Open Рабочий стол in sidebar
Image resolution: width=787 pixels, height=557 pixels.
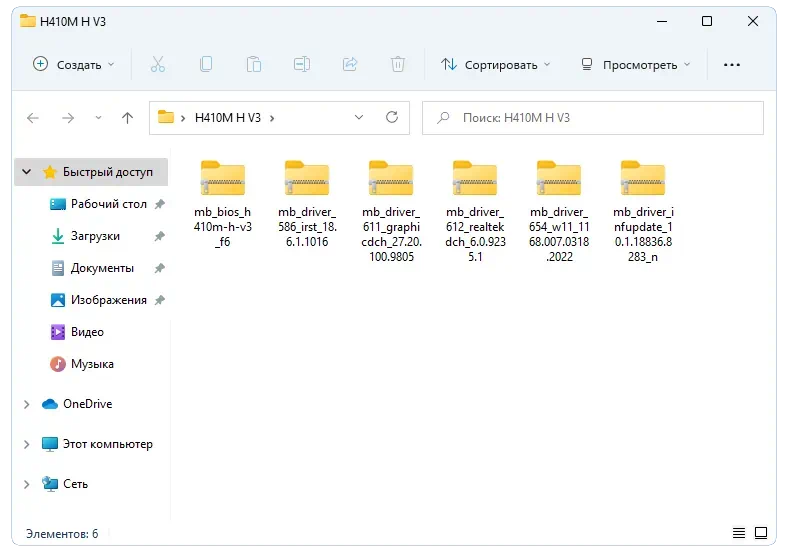coord(108,204)
